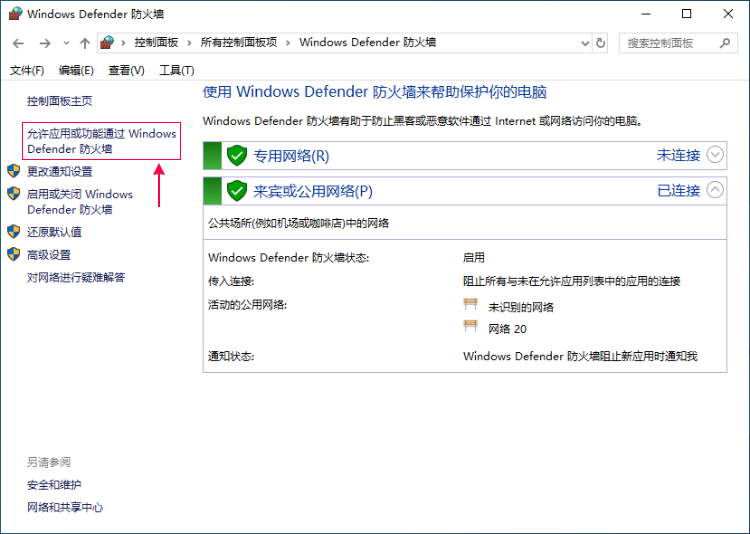Image resolution: width=750 pixels, height=534 pixels.
Task: Go forward using the forward arrow
Action: point(45,44)
